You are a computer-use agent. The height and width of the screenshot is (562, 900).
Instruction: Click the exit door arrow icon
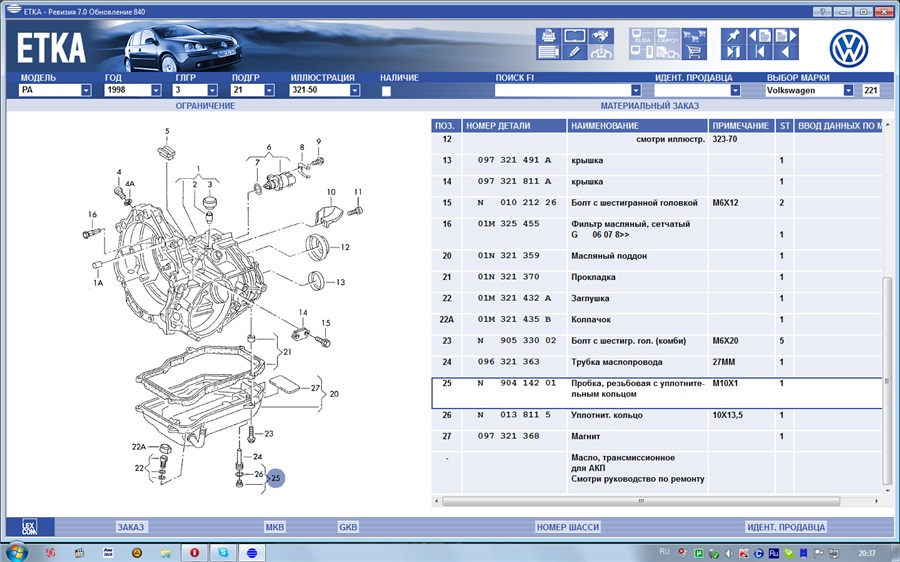pos(733,52)
